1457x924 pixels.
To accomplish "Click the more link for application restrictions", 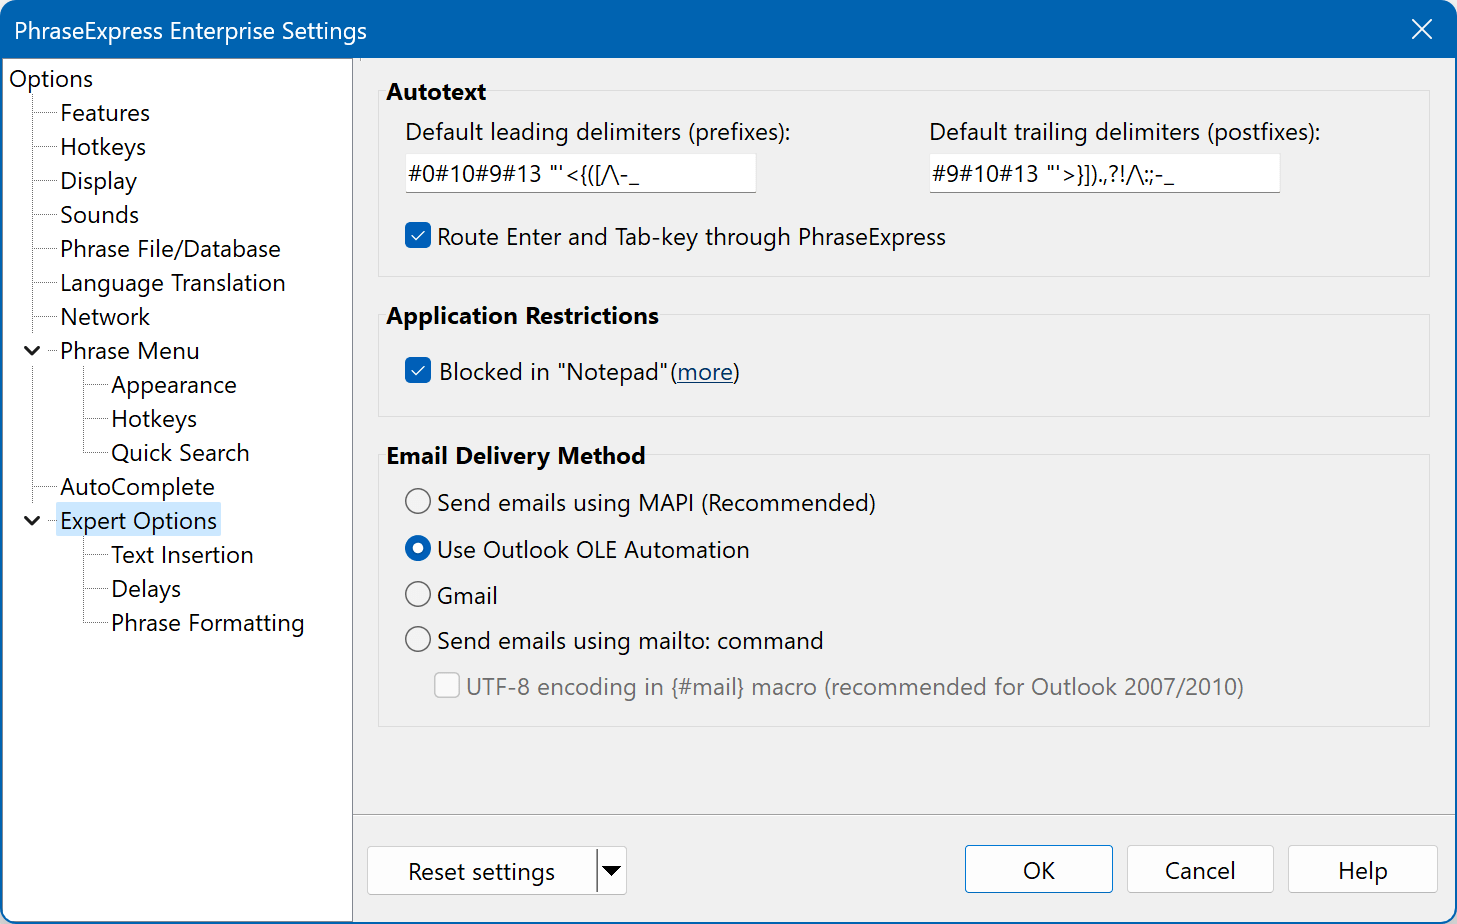I will [x=705, y=372].
